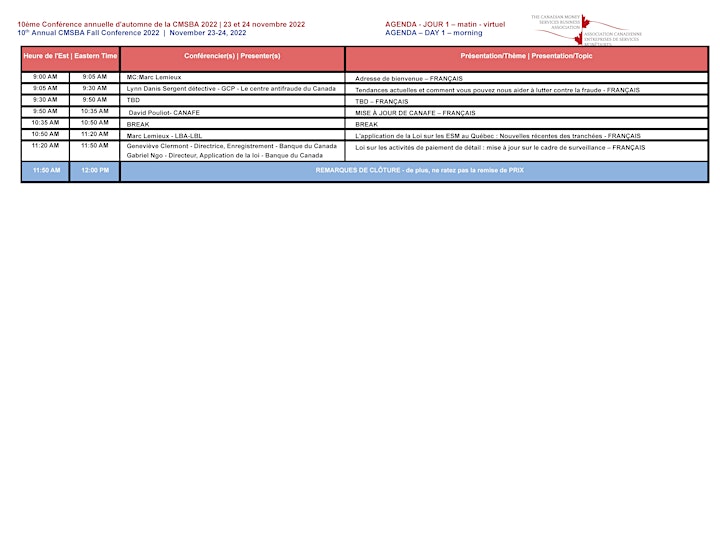
Task: Select 'David Pouliot- CANAFE' presenter cell
Action: coord(232,112)
